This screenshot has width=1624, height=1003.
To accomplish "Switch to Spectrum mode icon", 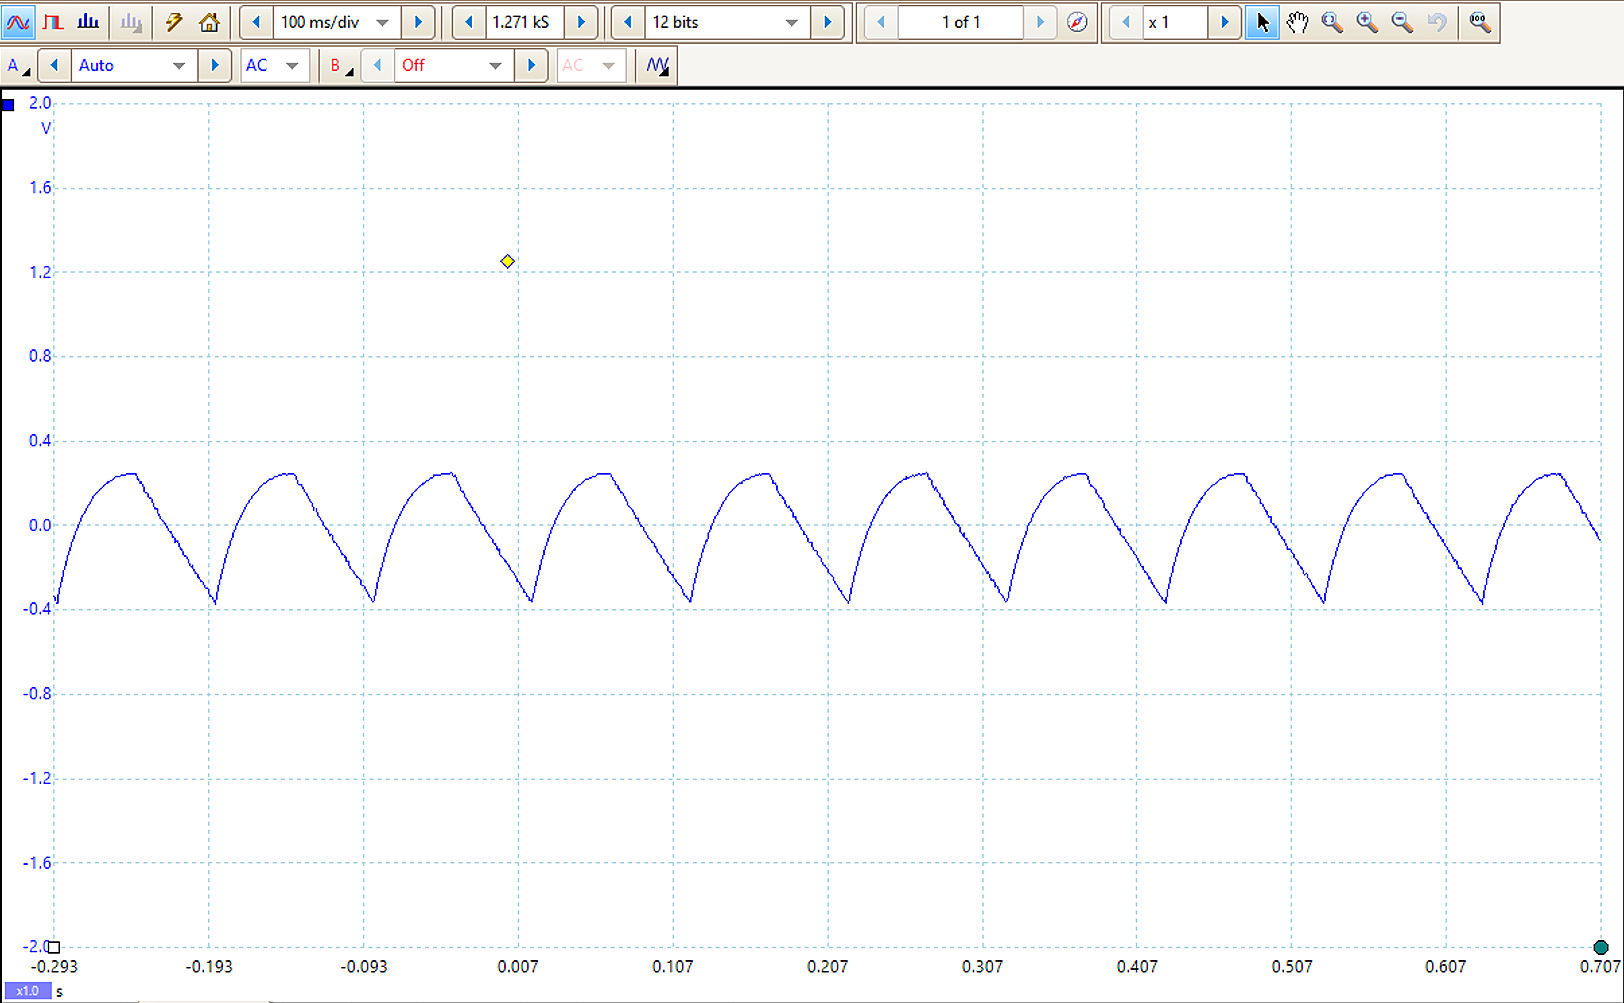I will (x=88, y=22).
